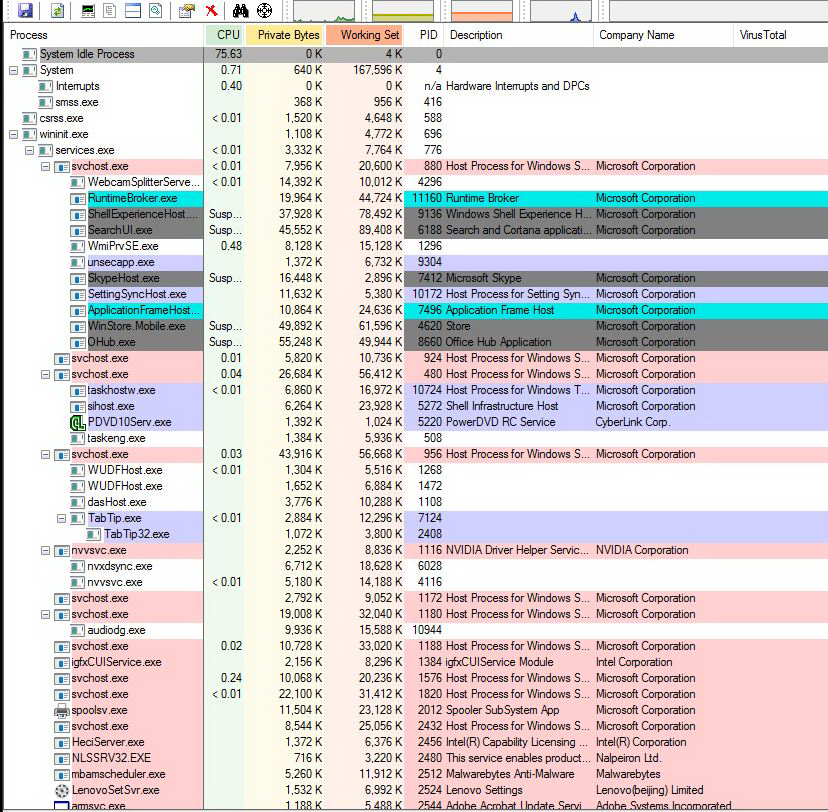
Task: Click the Find Window's Process crosshair icon
Action: (x=264, y=10)
